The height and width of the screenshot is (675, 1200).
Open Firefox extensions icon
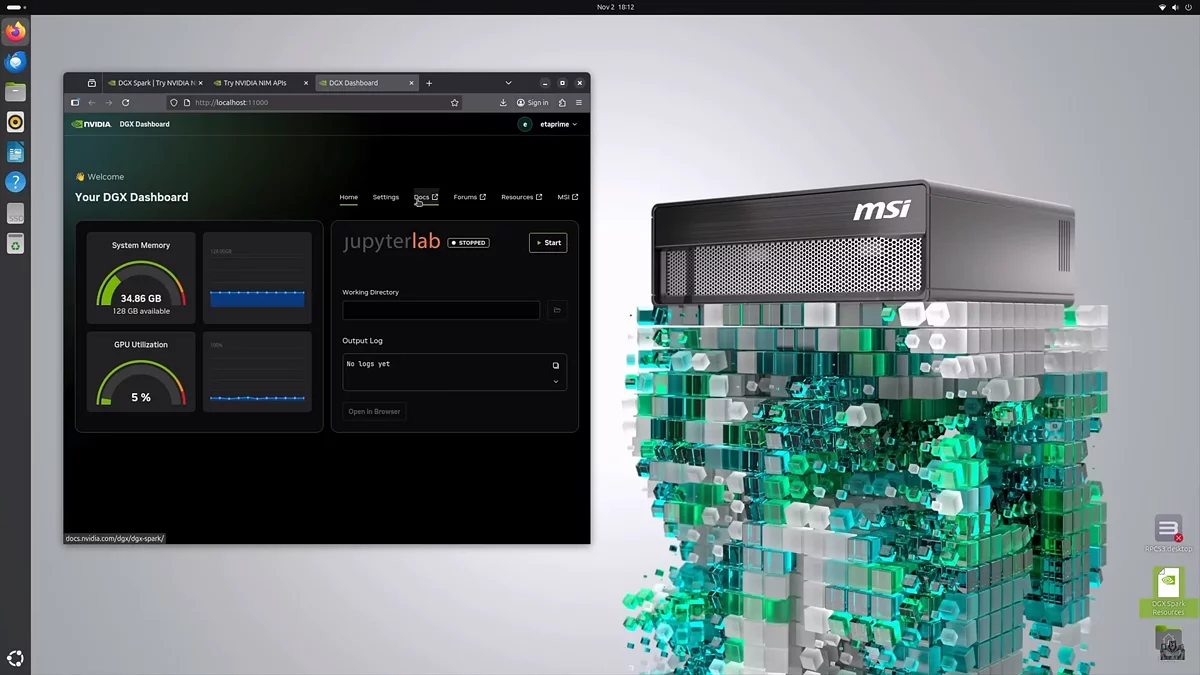pos(562,103)
